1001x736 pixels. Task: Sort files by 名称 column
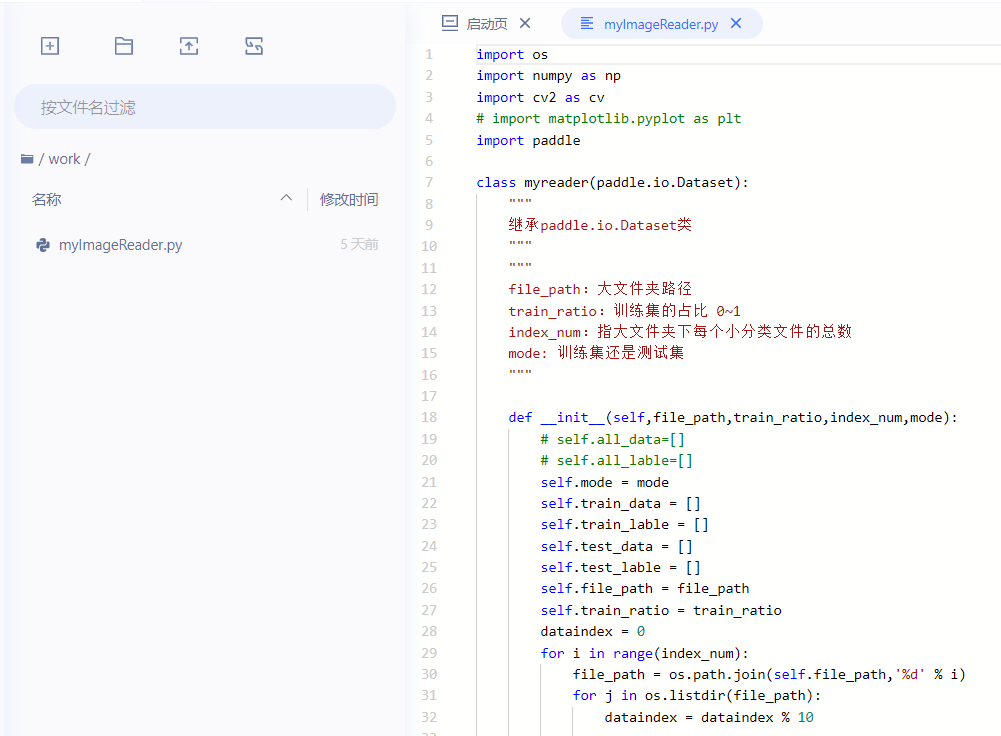[47, 200]
